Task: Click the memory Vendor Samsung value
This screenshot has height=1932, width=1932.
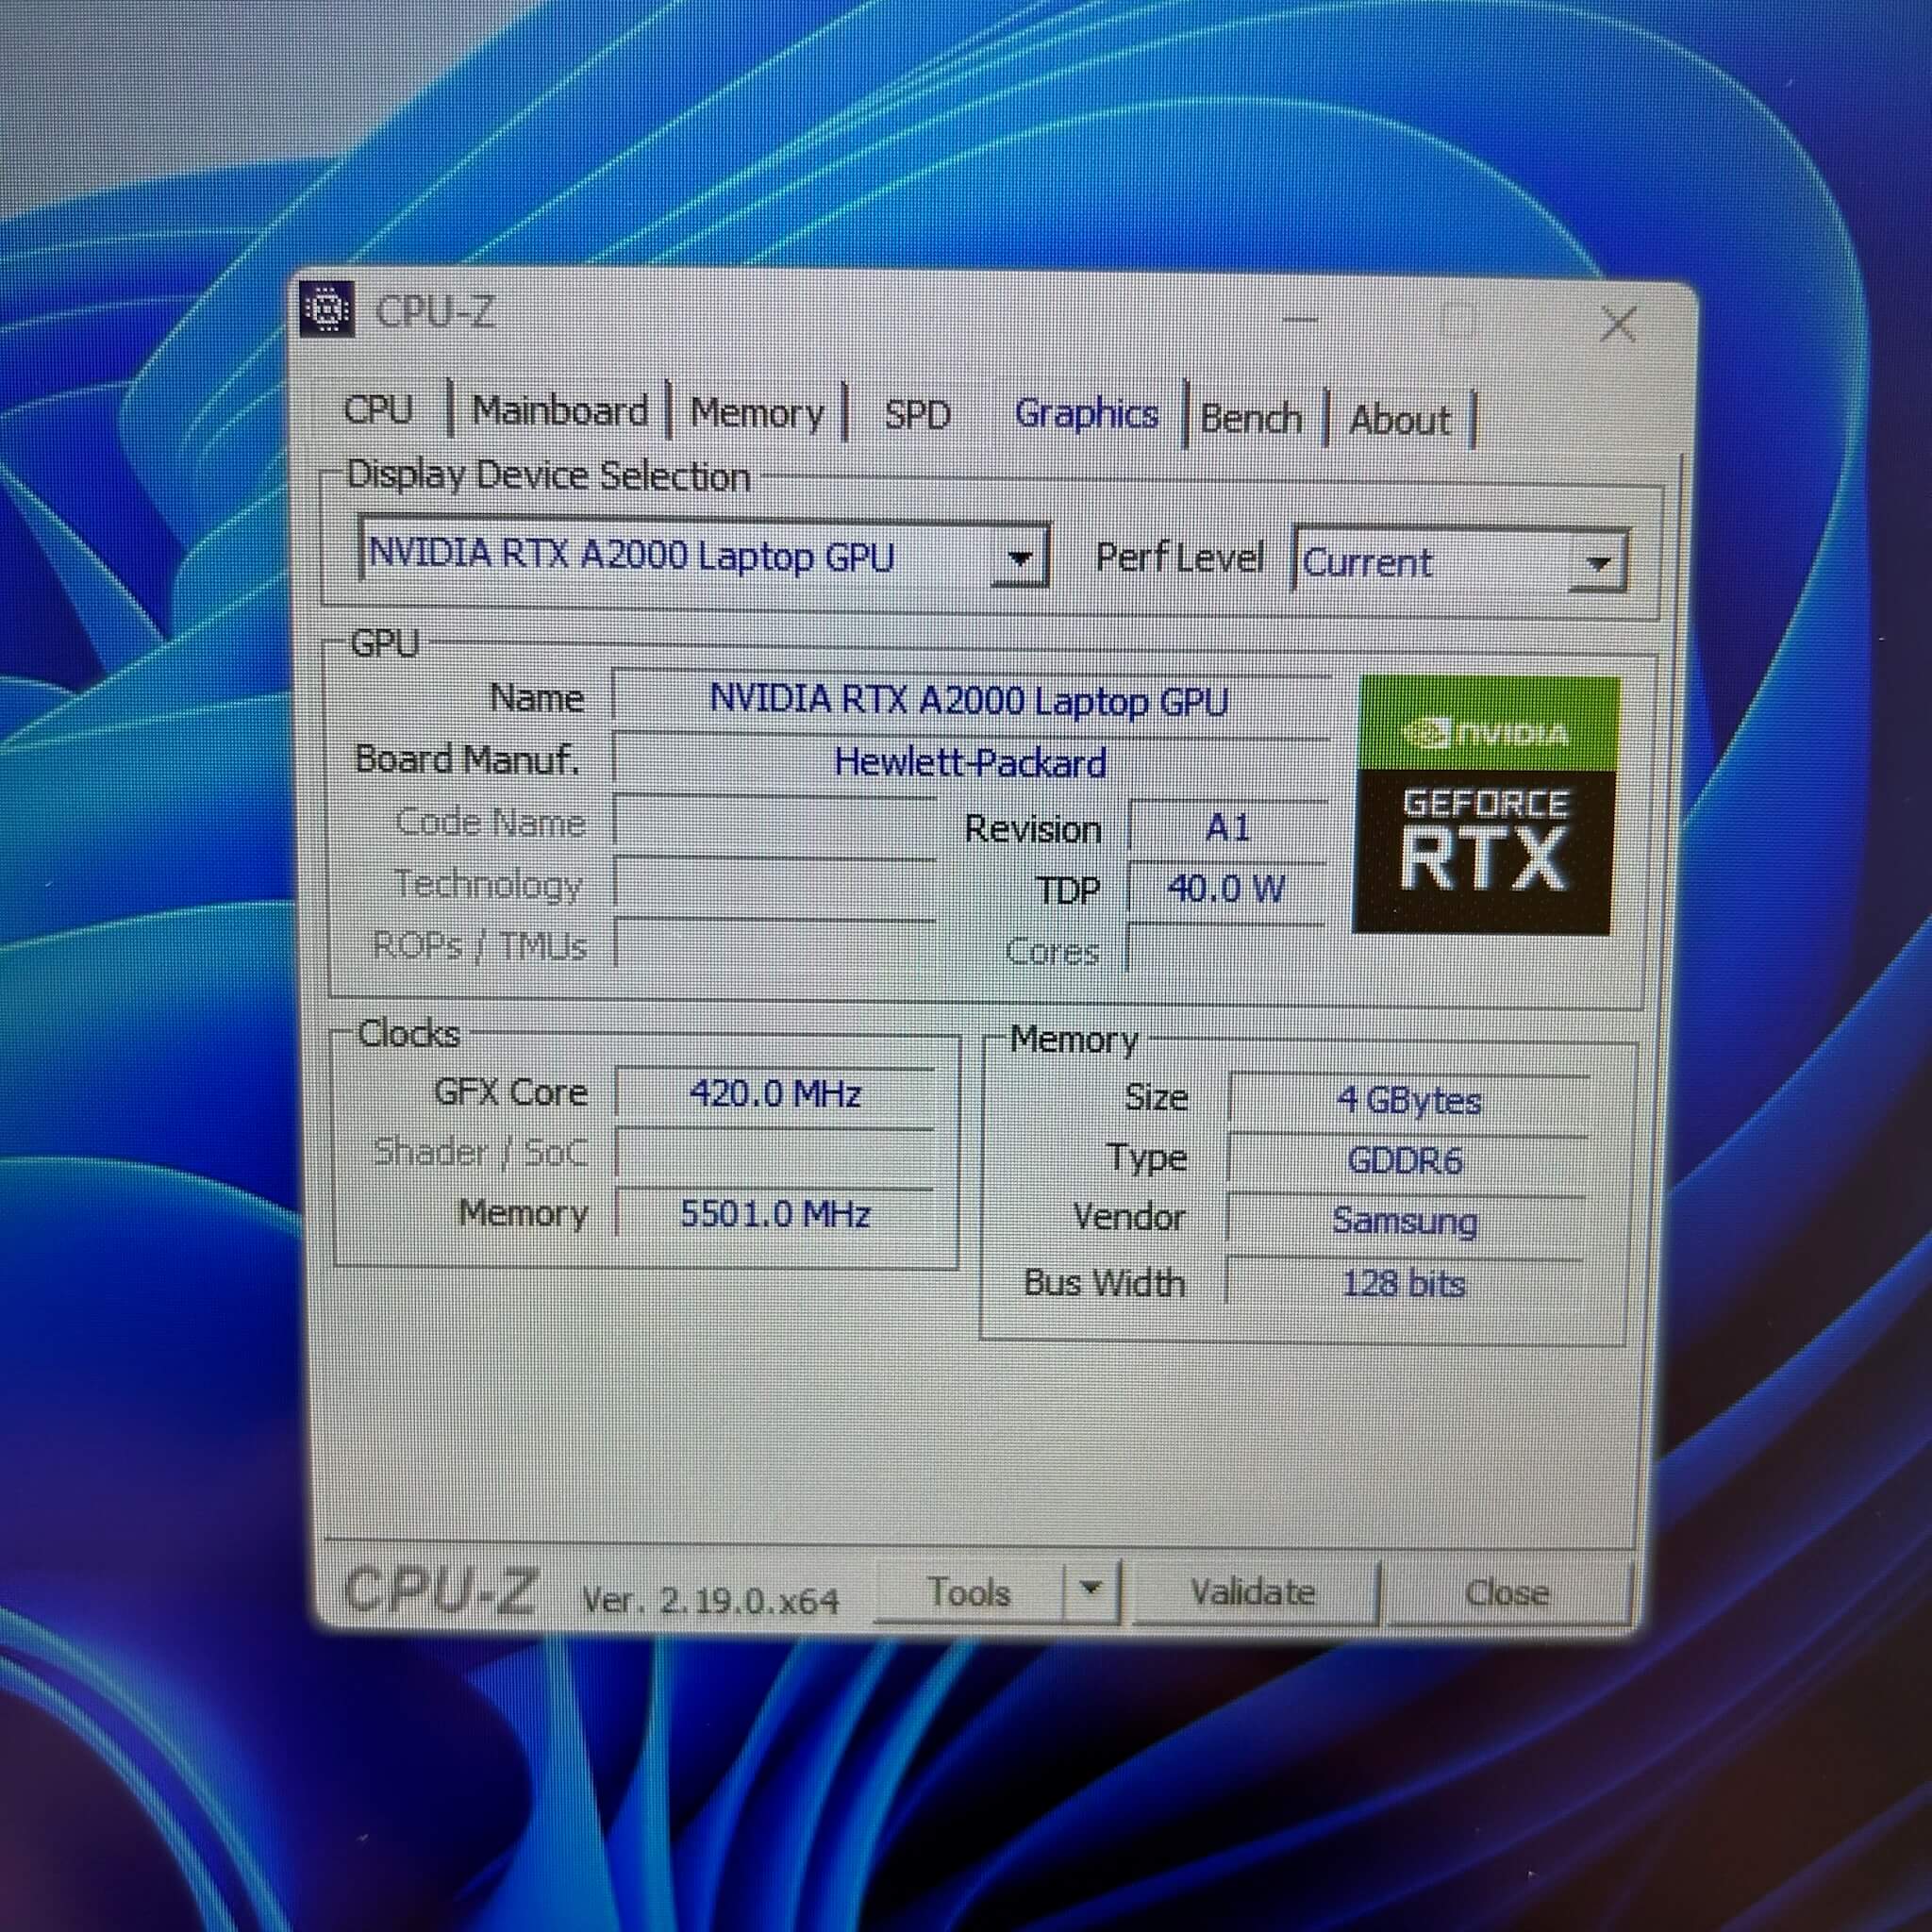Action: tap(1404, 1221)
